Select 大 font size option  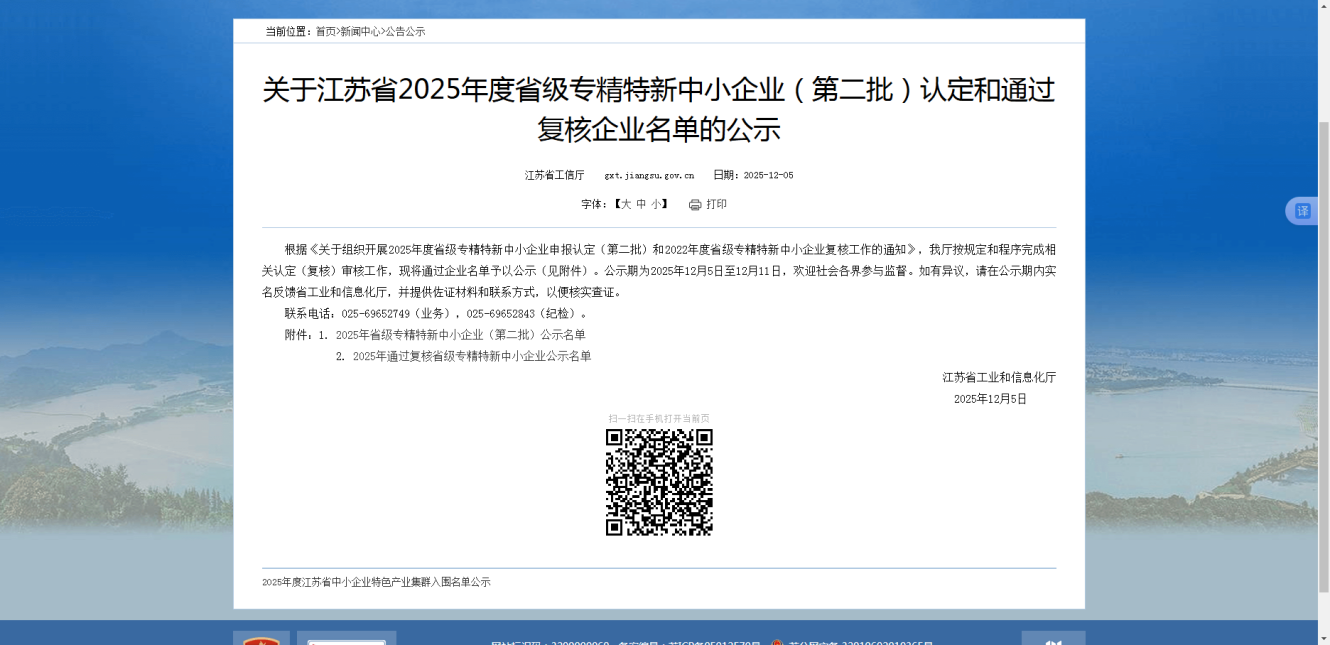click(x=626, y=204)
